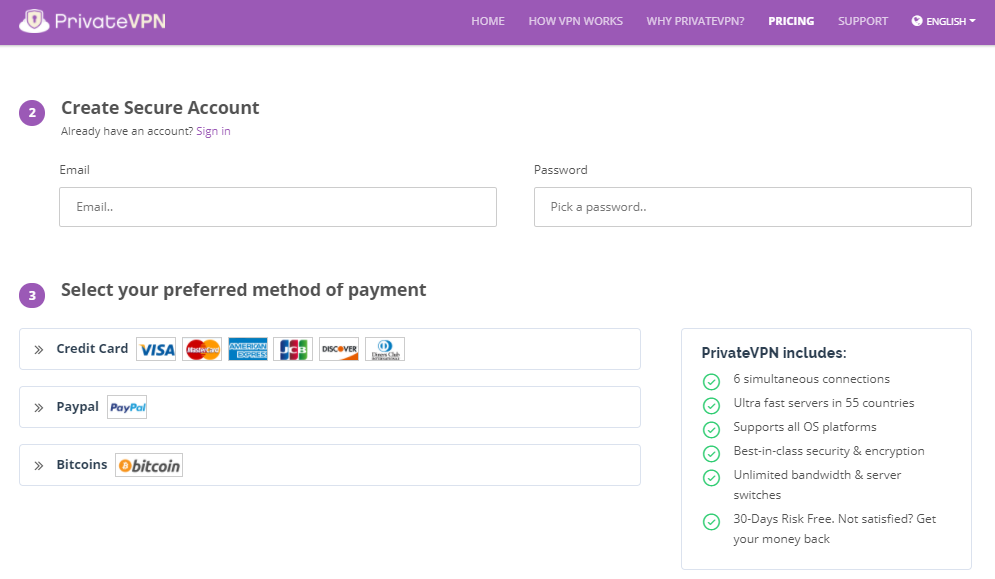Image resolution: width=995 pixels, height=579 pixels.
Task: Click the Create Secure Account heading
Action: [x=160, y=108]
